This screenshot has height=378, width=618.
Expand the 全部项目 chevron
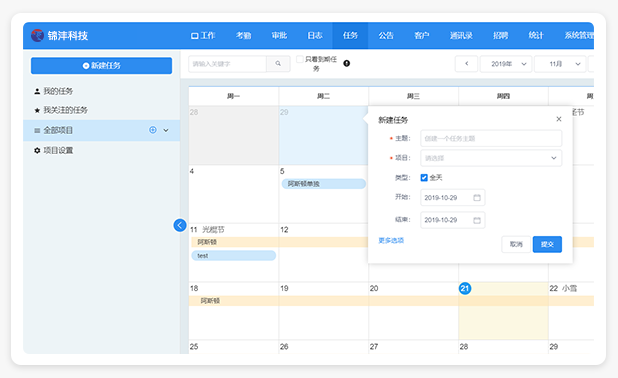[x=166, y=130]
